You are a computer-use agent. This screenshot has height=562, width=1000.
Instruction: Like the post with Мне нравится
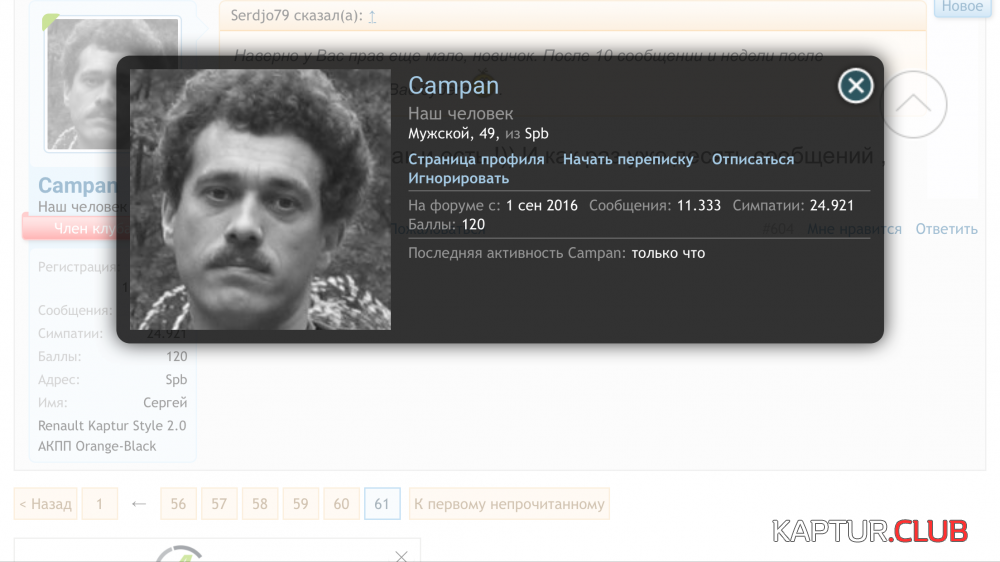click(854, 229)
